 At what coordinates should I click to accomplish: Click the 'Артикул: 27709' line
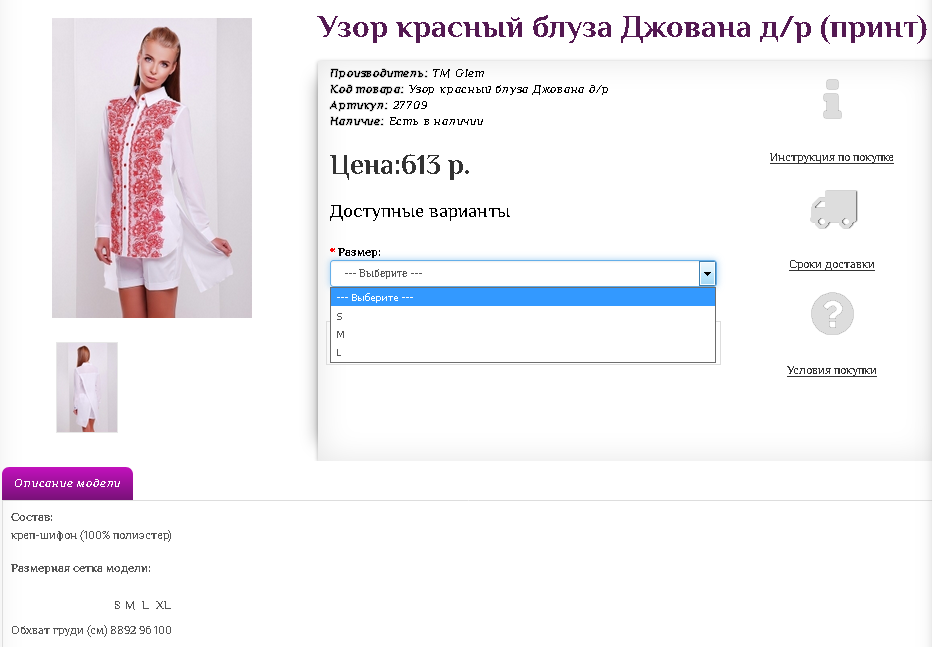pyautogui.click(x=379, y=105)
